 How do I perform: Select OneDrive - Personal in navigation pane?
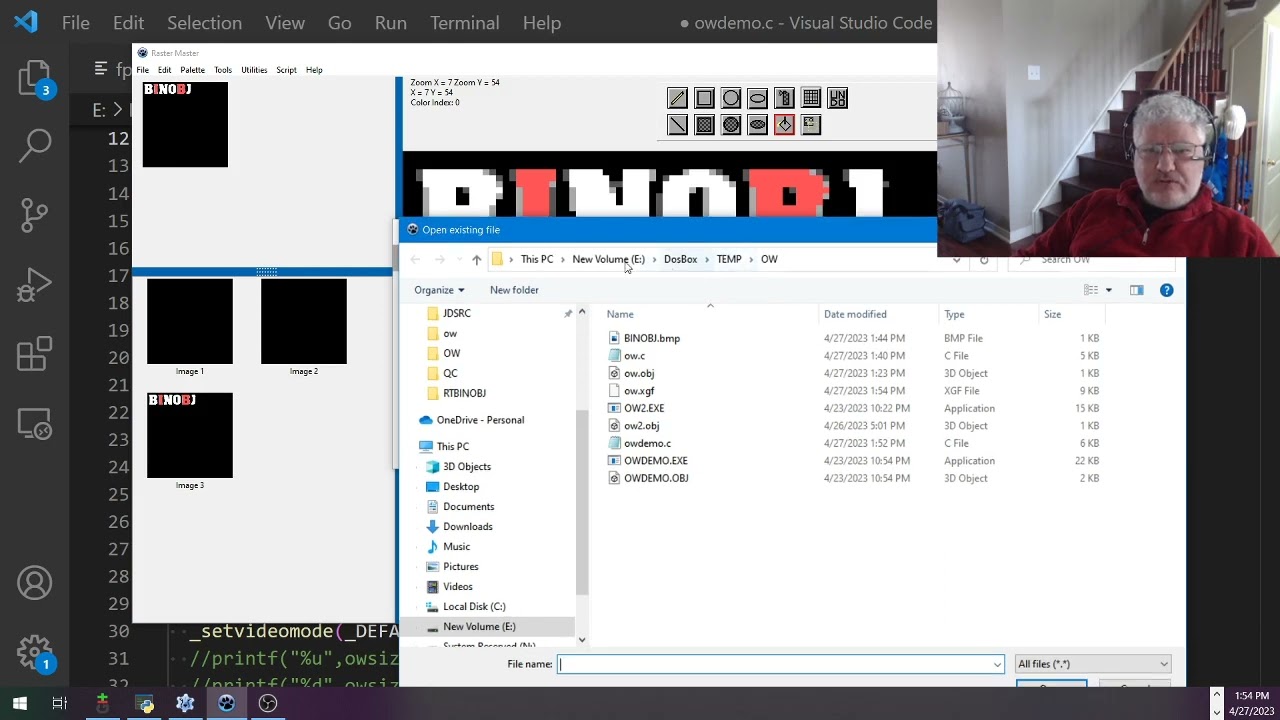[x=480, y=420]
